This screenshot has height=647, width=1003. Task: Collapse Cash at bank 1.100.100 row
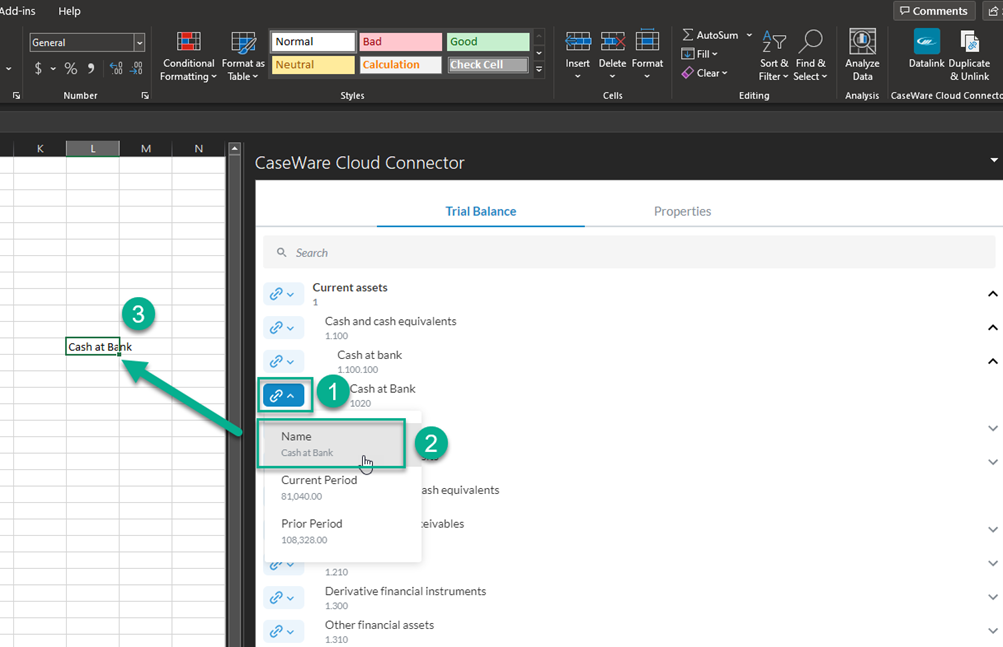(x=992, y=362)
